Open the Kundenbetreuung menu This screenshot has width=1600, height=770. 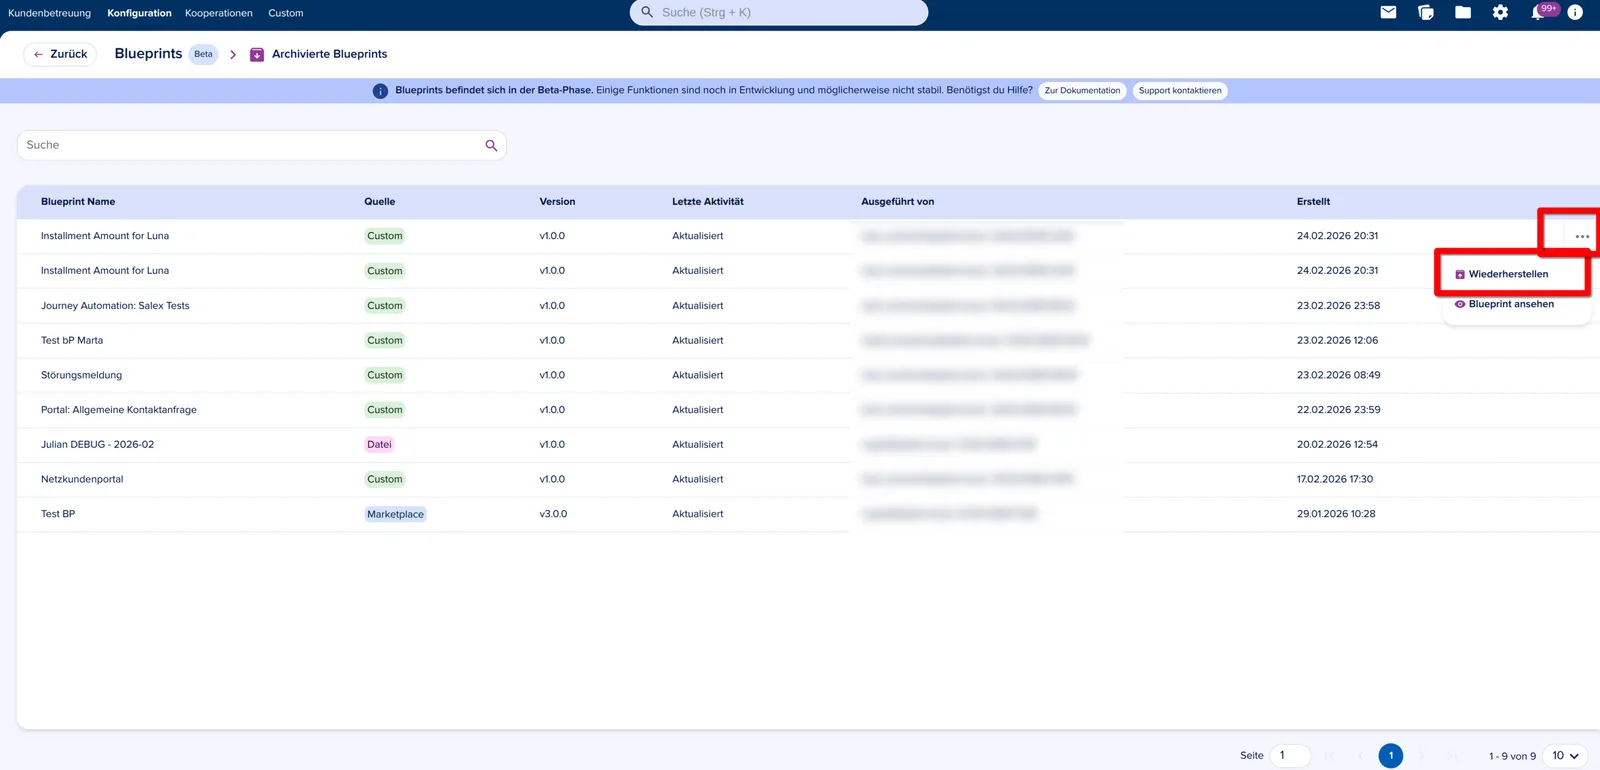49,13
